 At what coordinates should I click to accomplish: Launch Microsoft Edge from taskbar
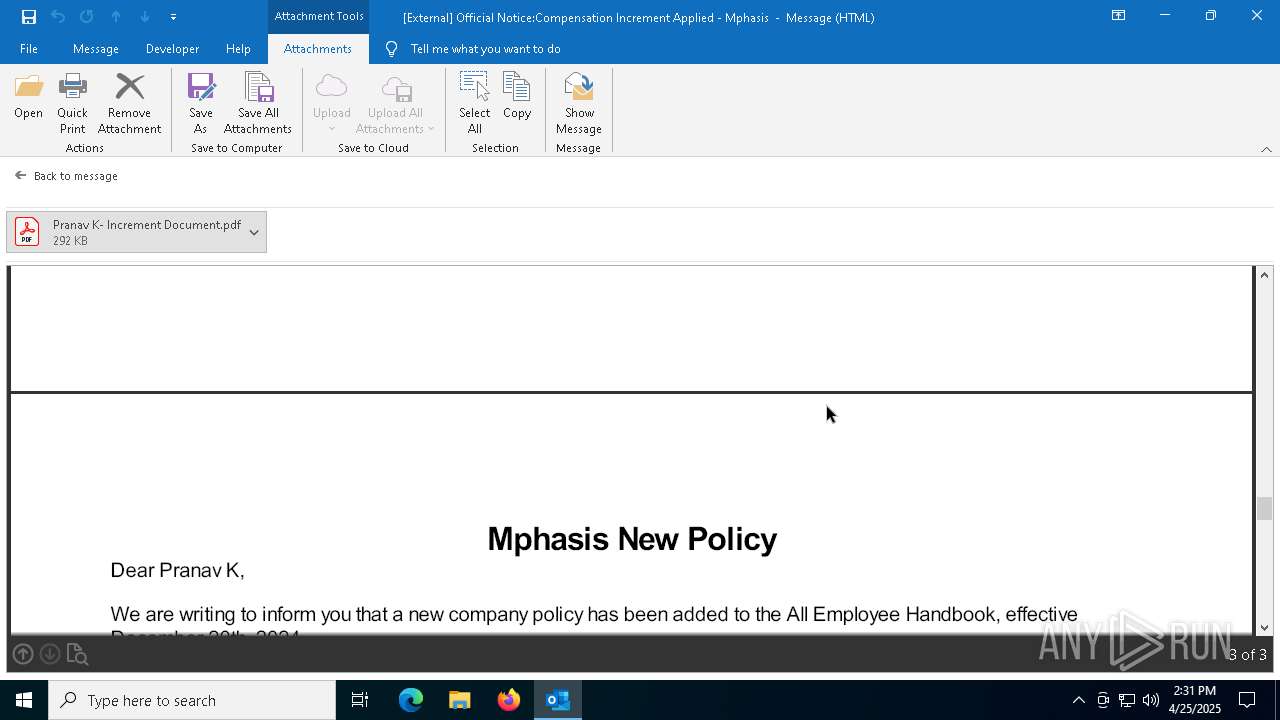coord(411,700)
